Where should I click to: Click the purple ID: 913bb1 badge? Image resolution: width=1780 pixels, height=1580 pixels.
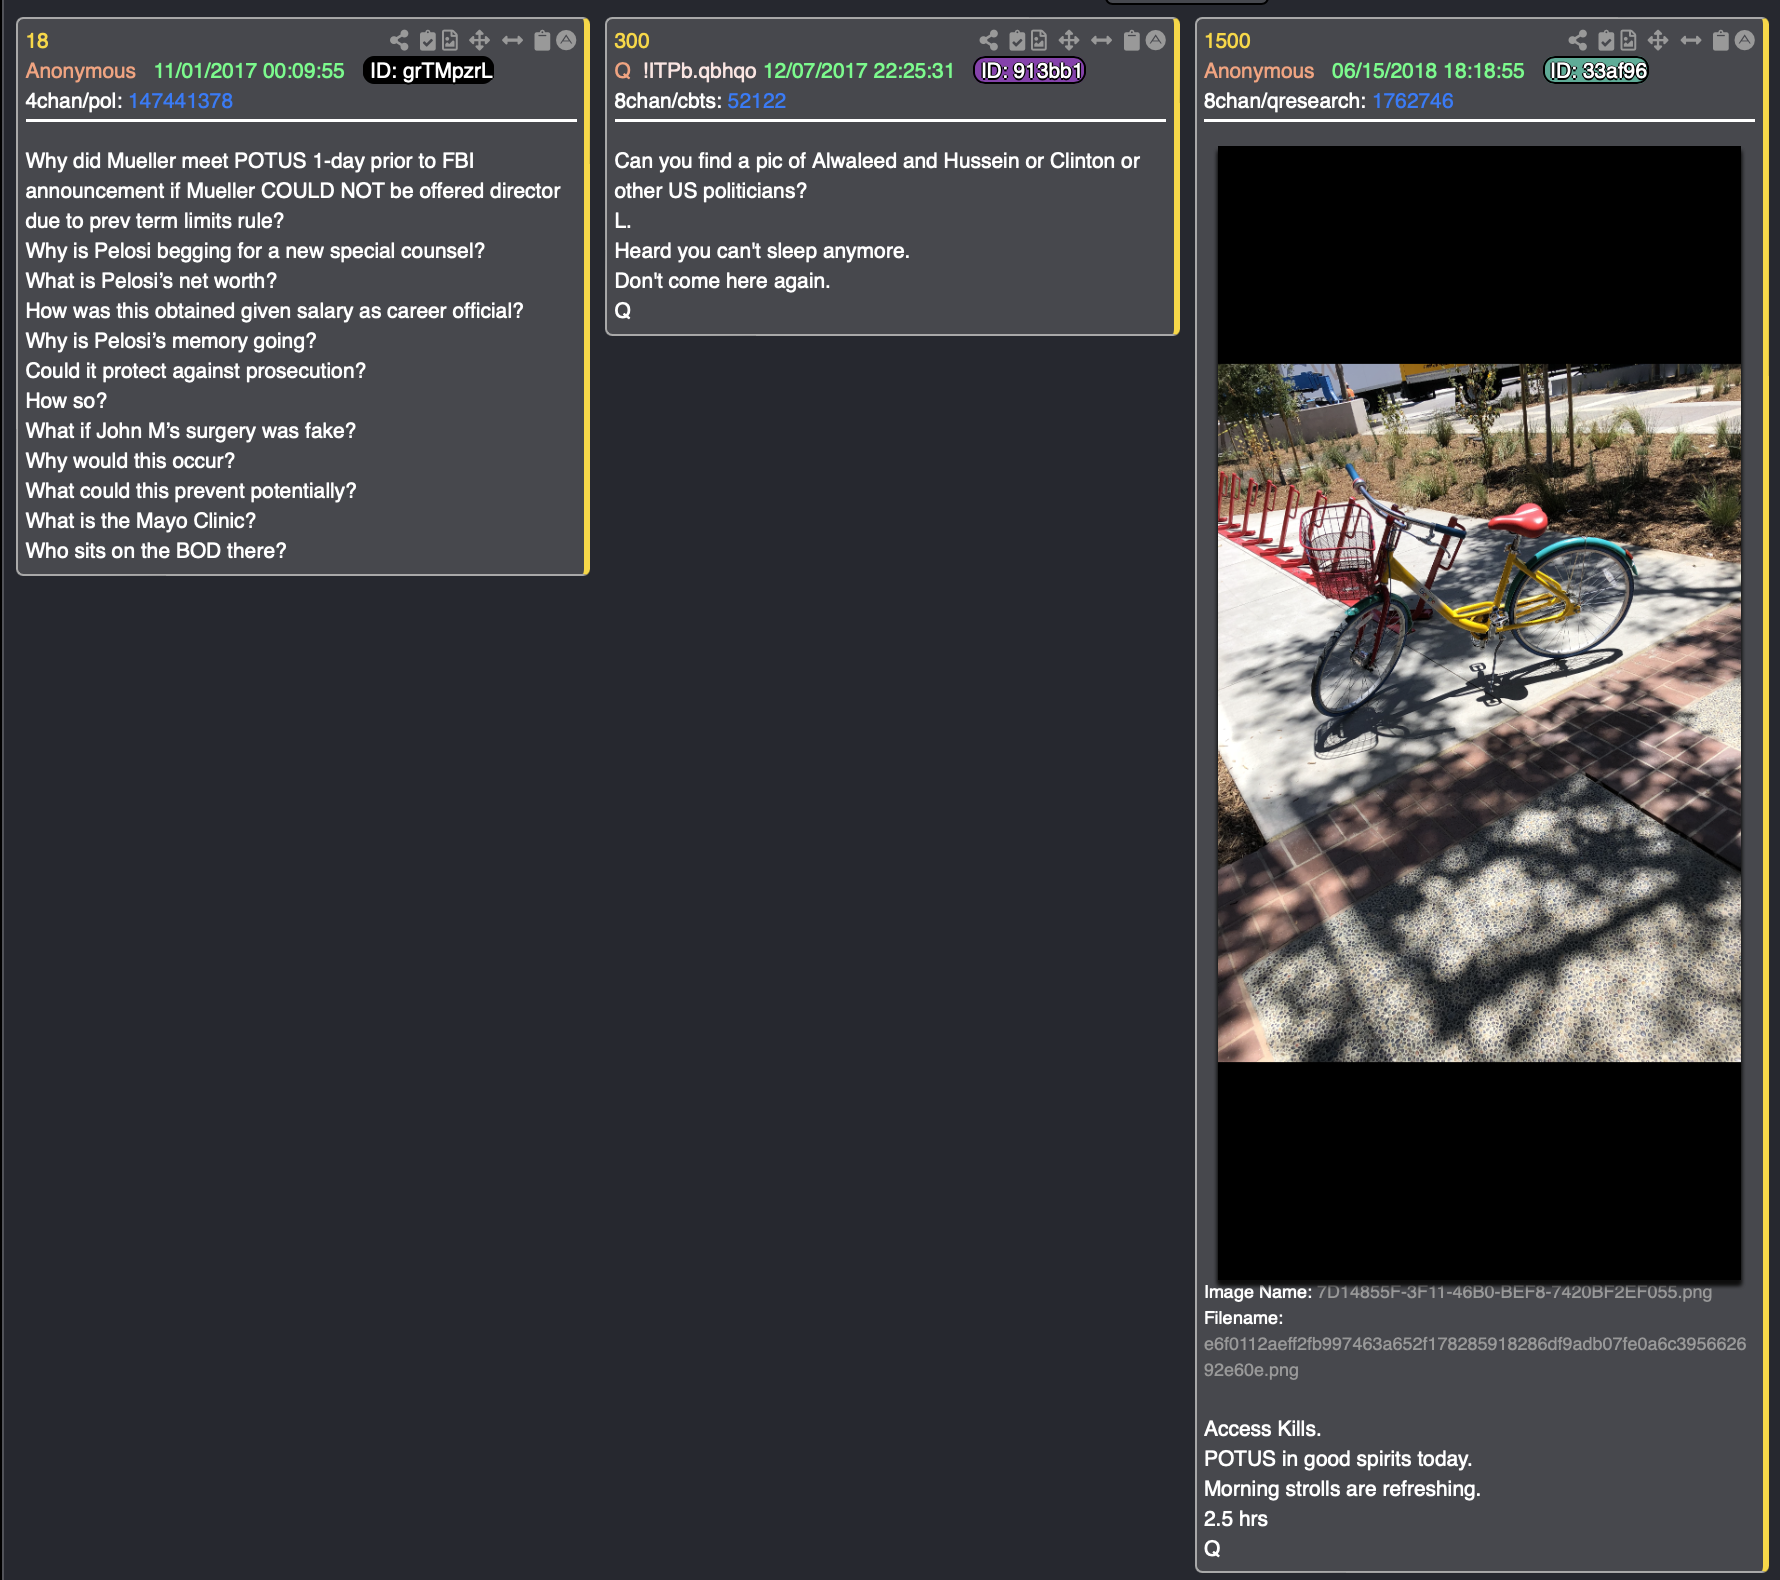click(x=1029, y=71)
